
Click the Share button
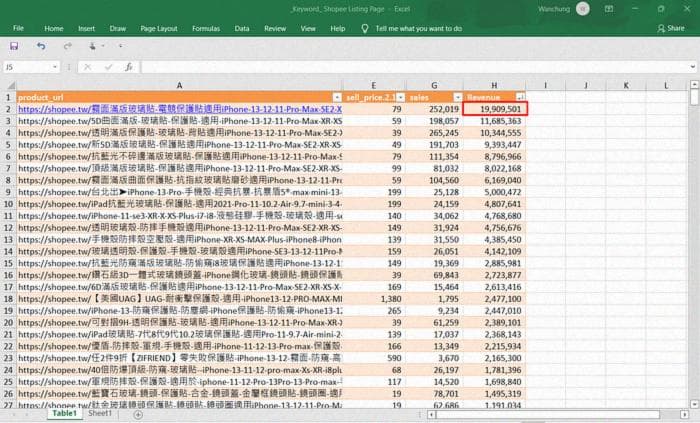(x=671, y=28)
